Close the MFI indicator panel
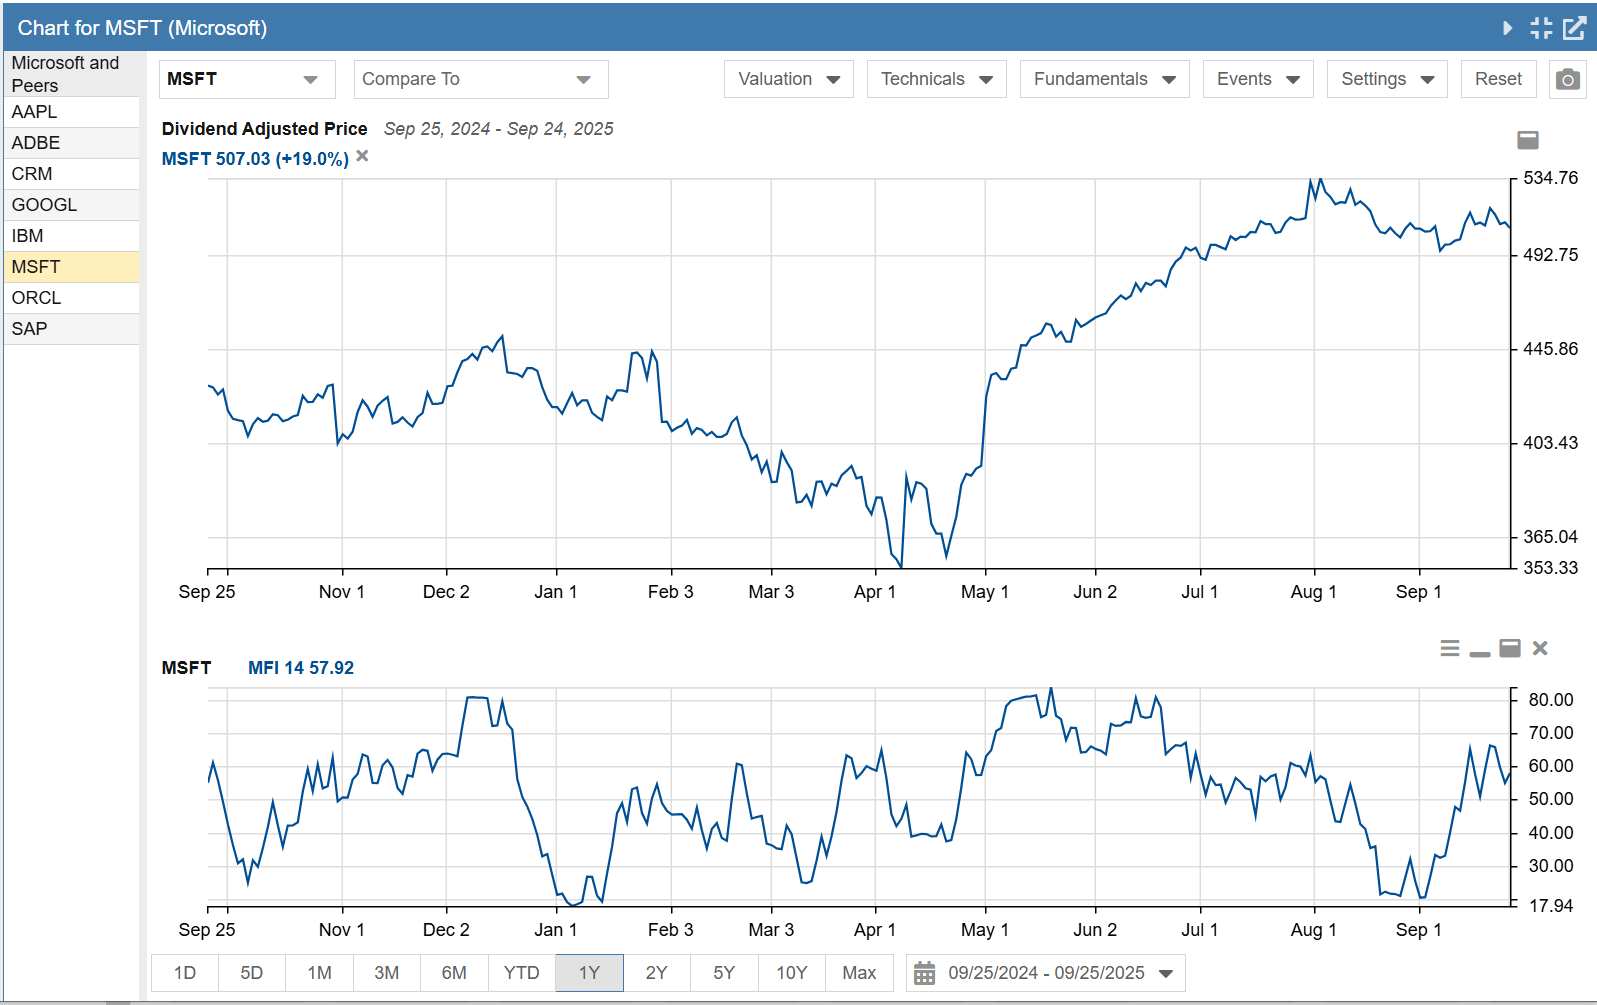The image size is (1597, 1005). point(1540,649)
